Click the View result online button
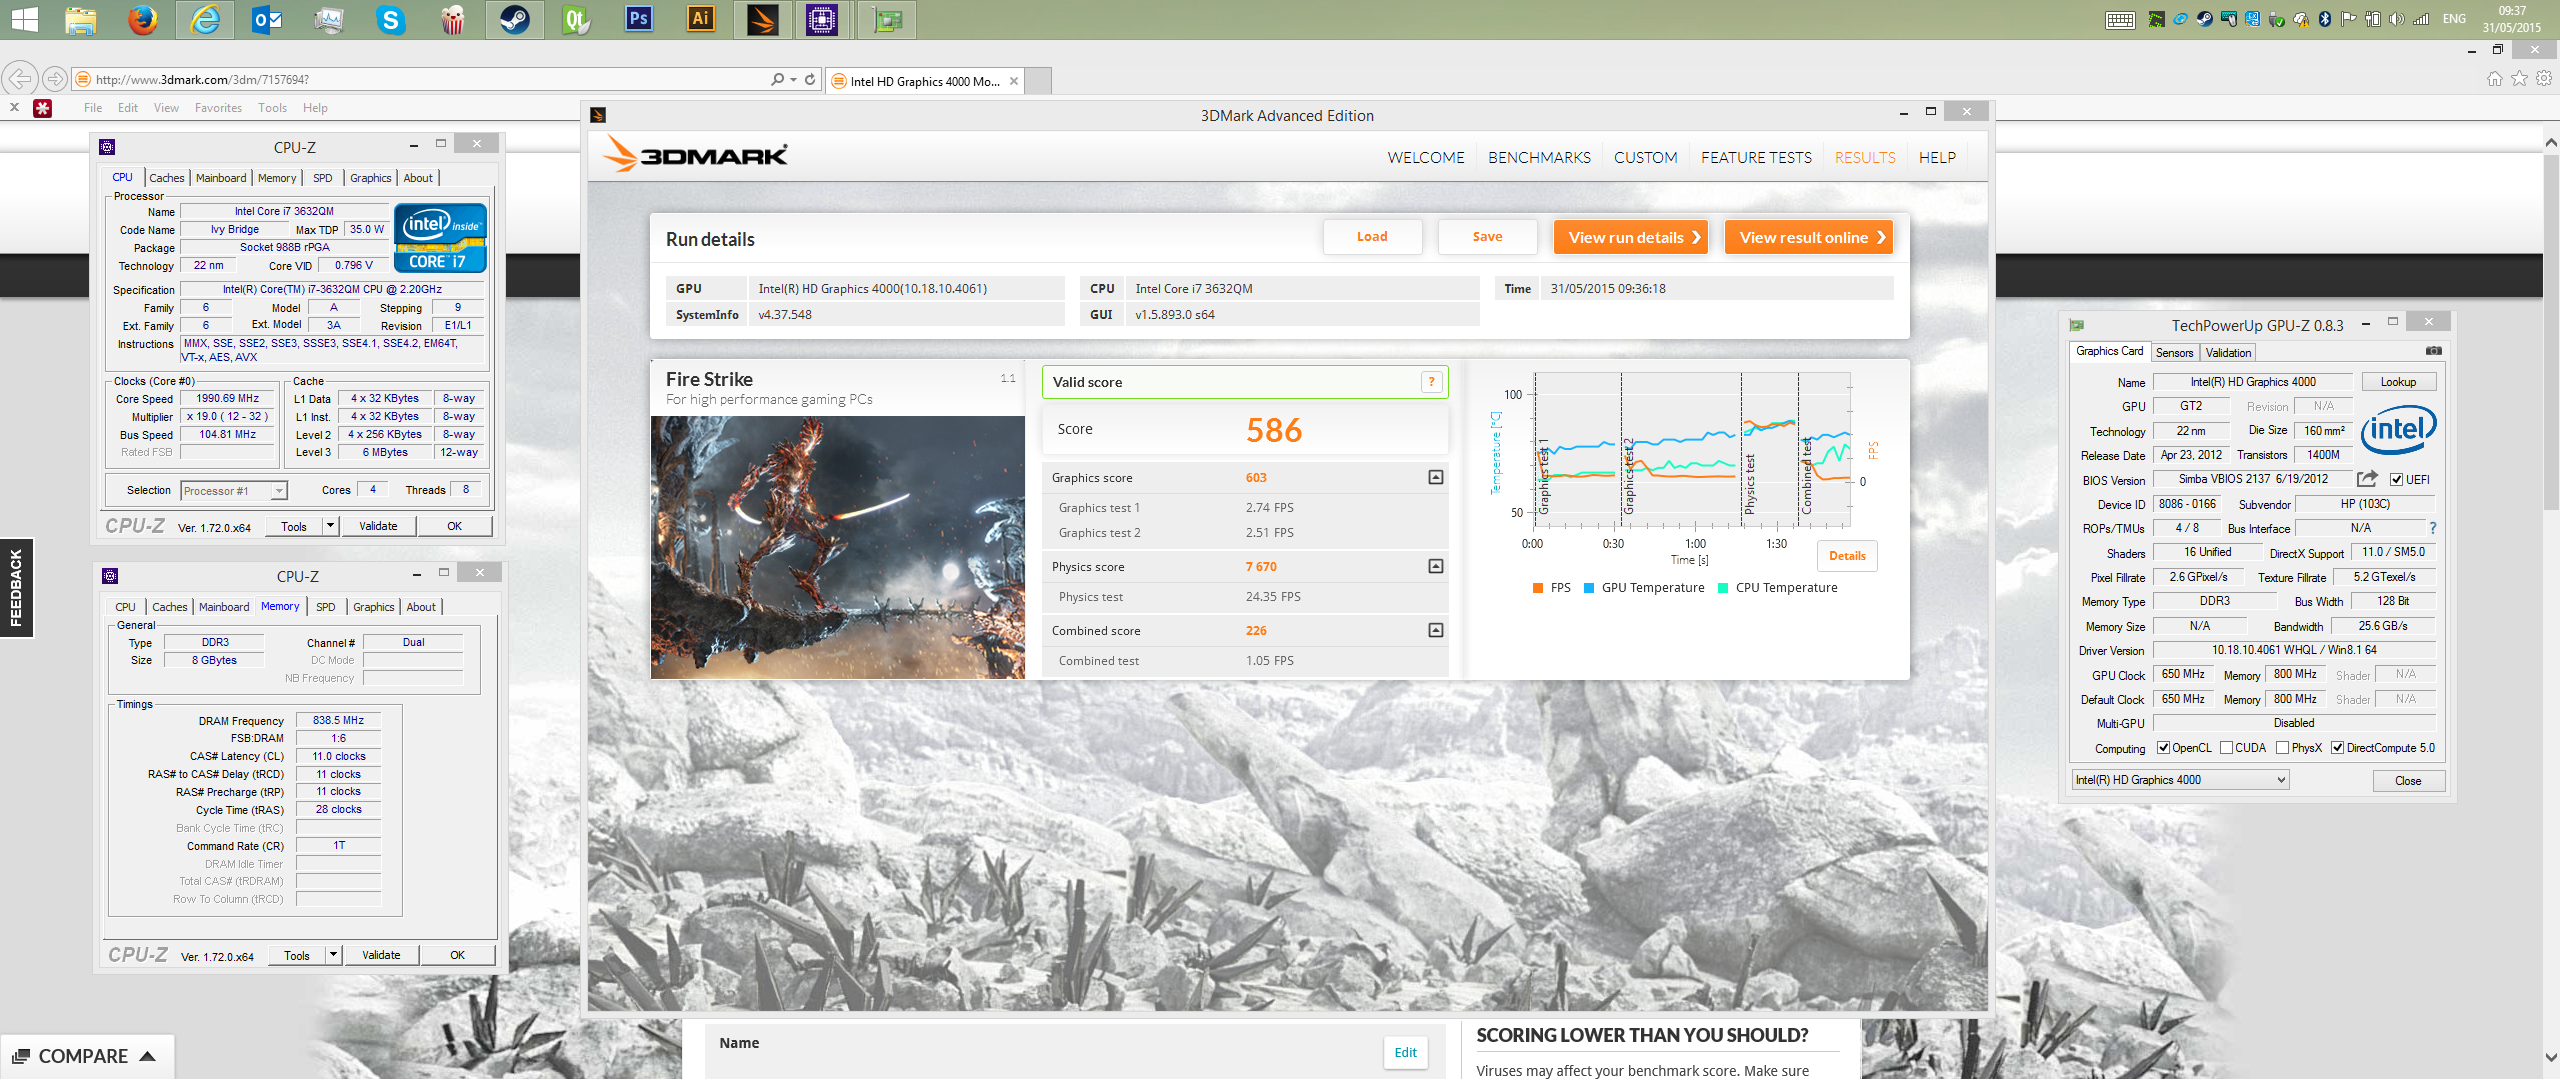The image size is (2560, 1080). tap(1809, 237)
